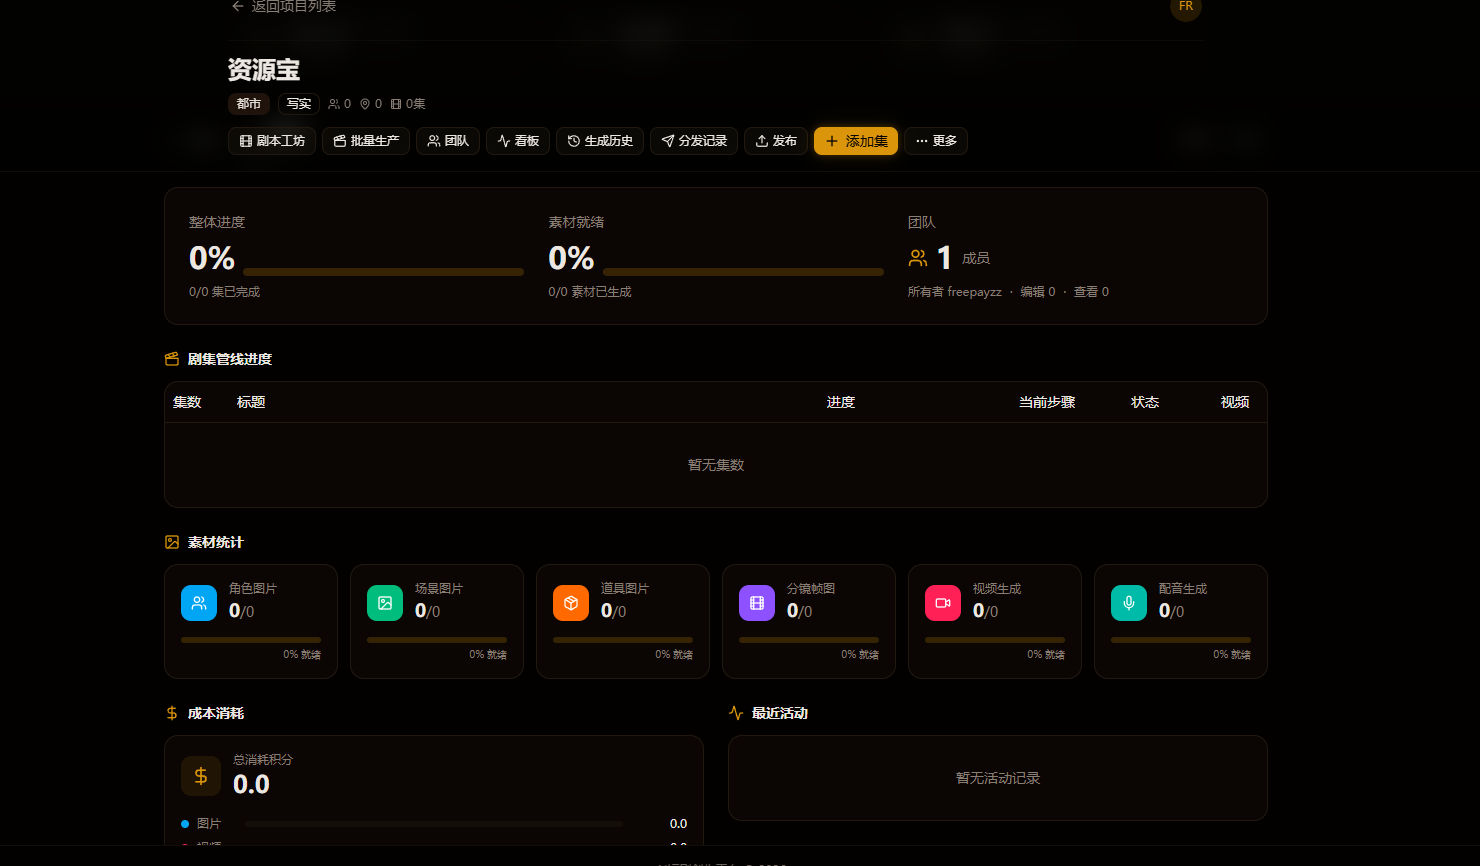The width and height of the screenshot is (1480, 866).
Task: Click the 角色图片 progress bar
Action: pos(251,640)
